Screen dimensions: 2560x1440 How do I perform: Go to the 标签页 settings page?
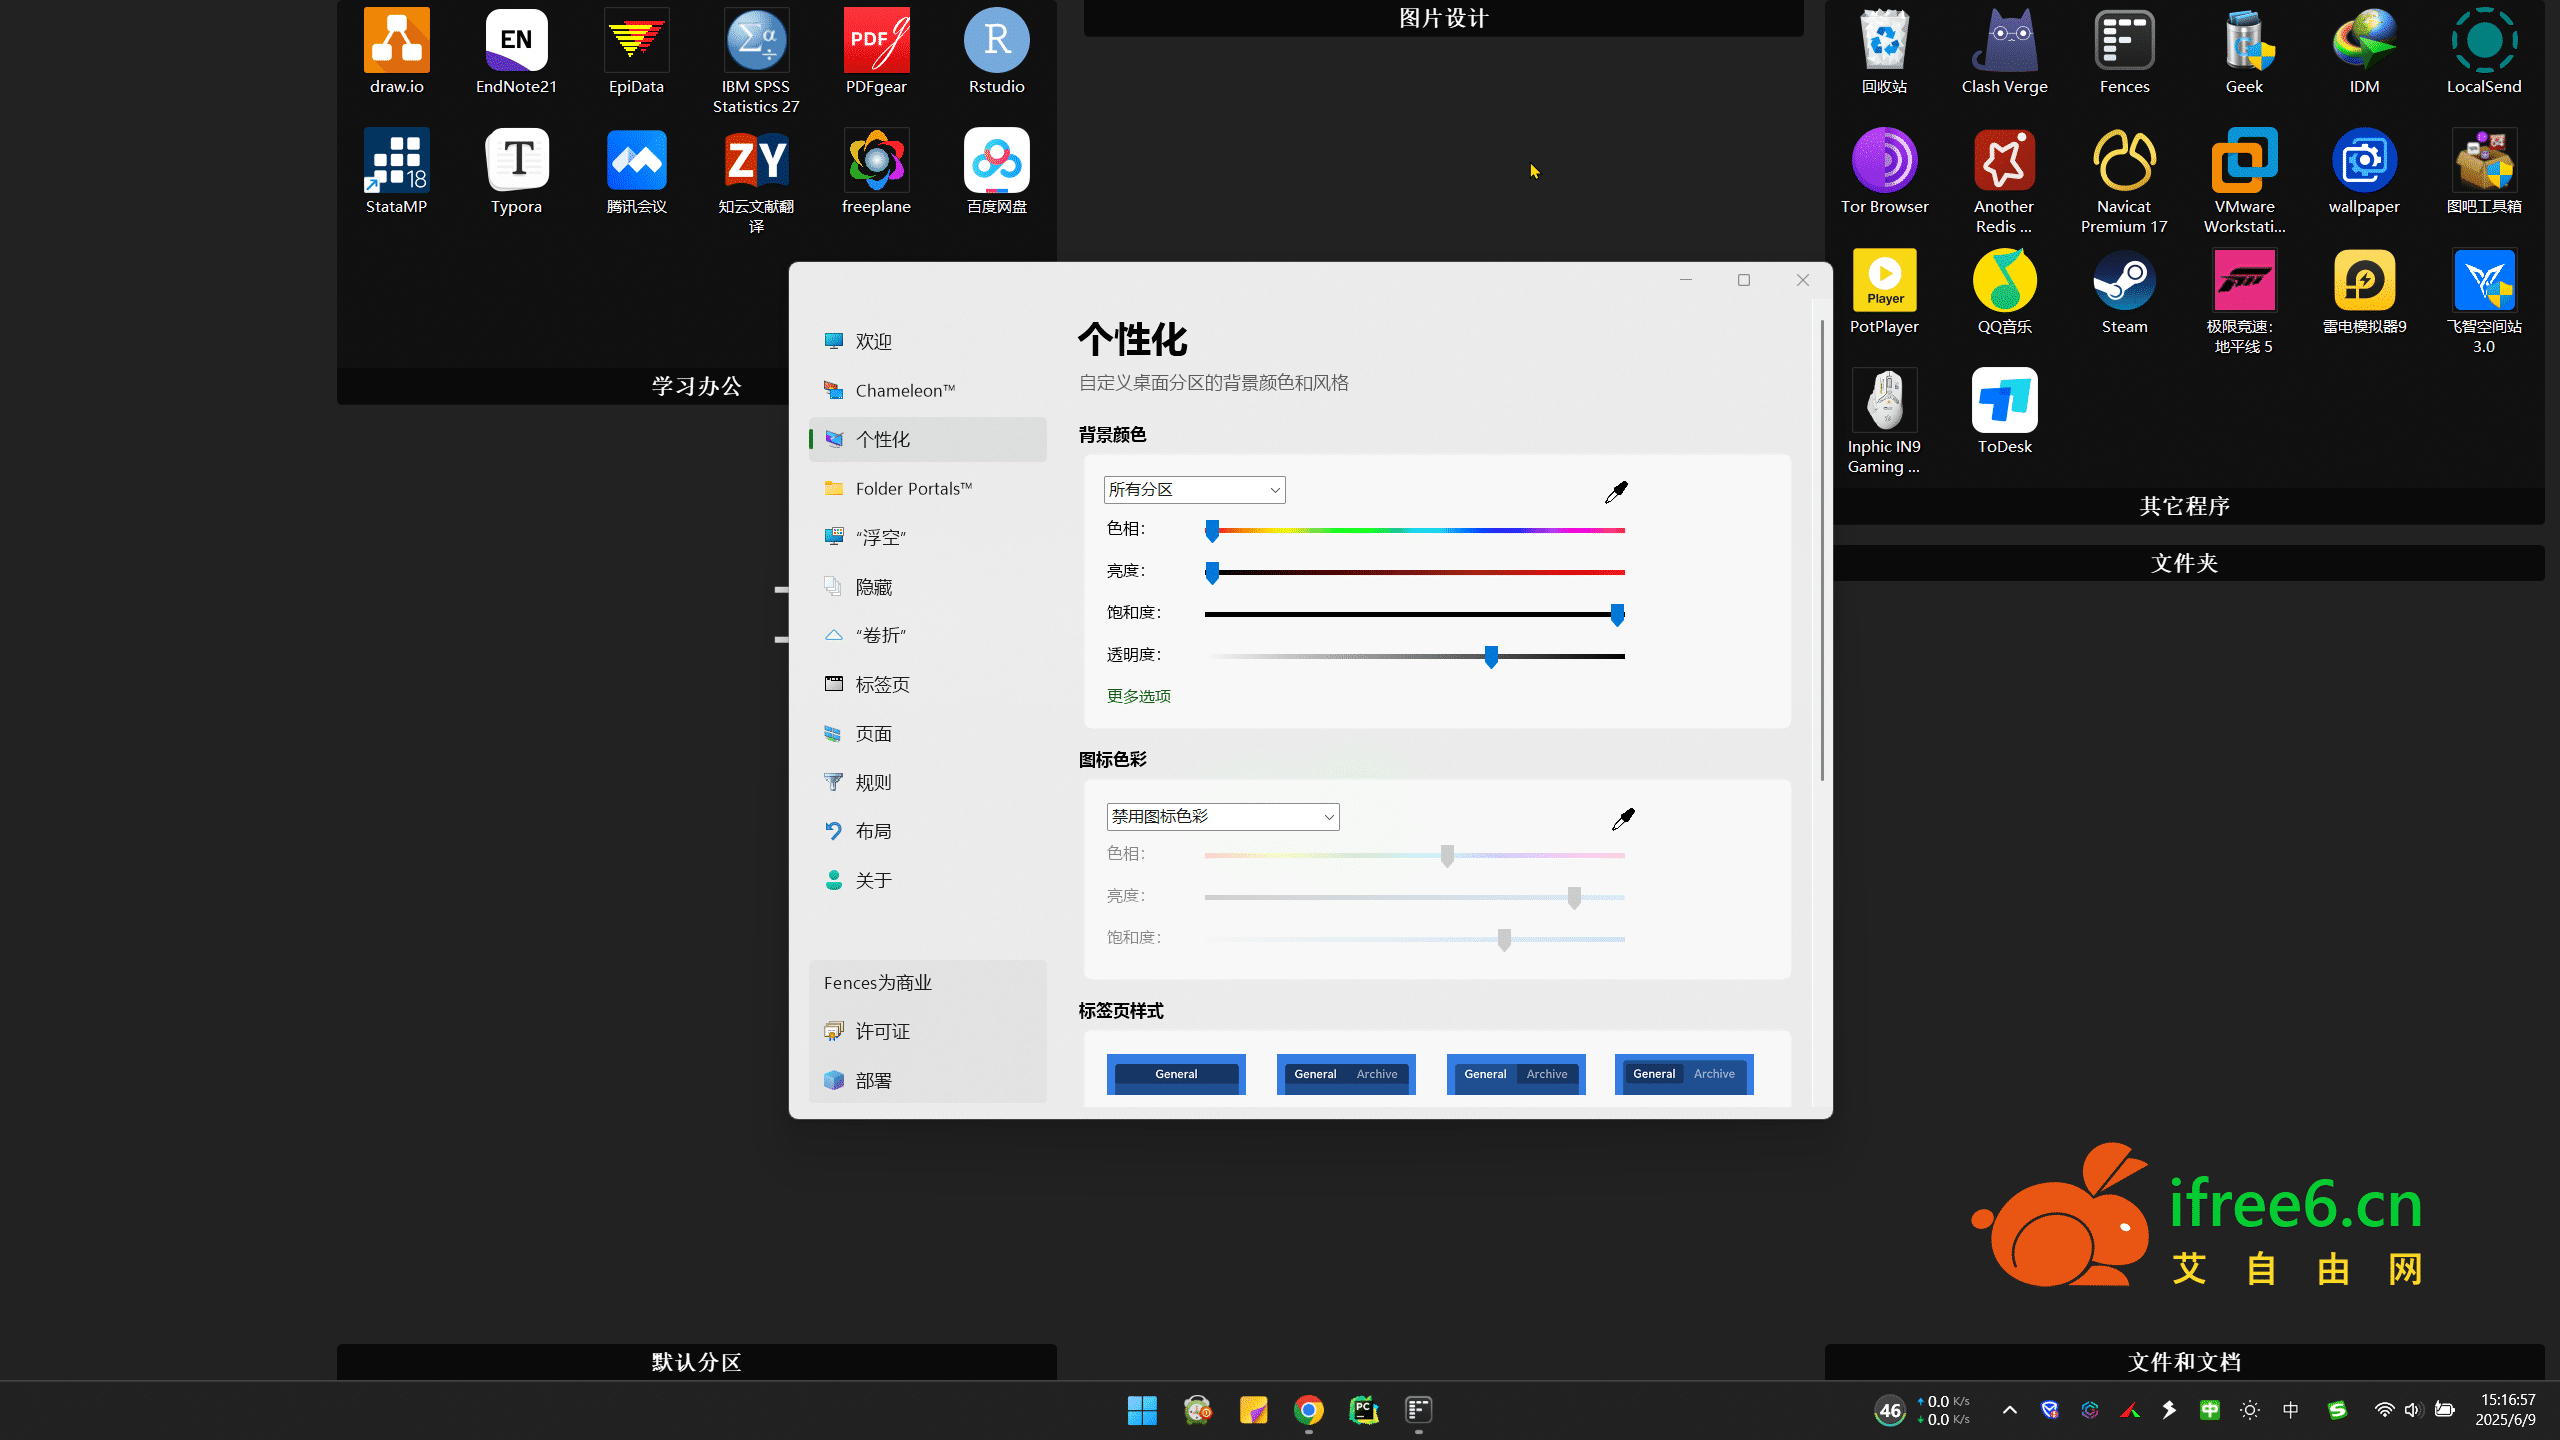[882, 684]
